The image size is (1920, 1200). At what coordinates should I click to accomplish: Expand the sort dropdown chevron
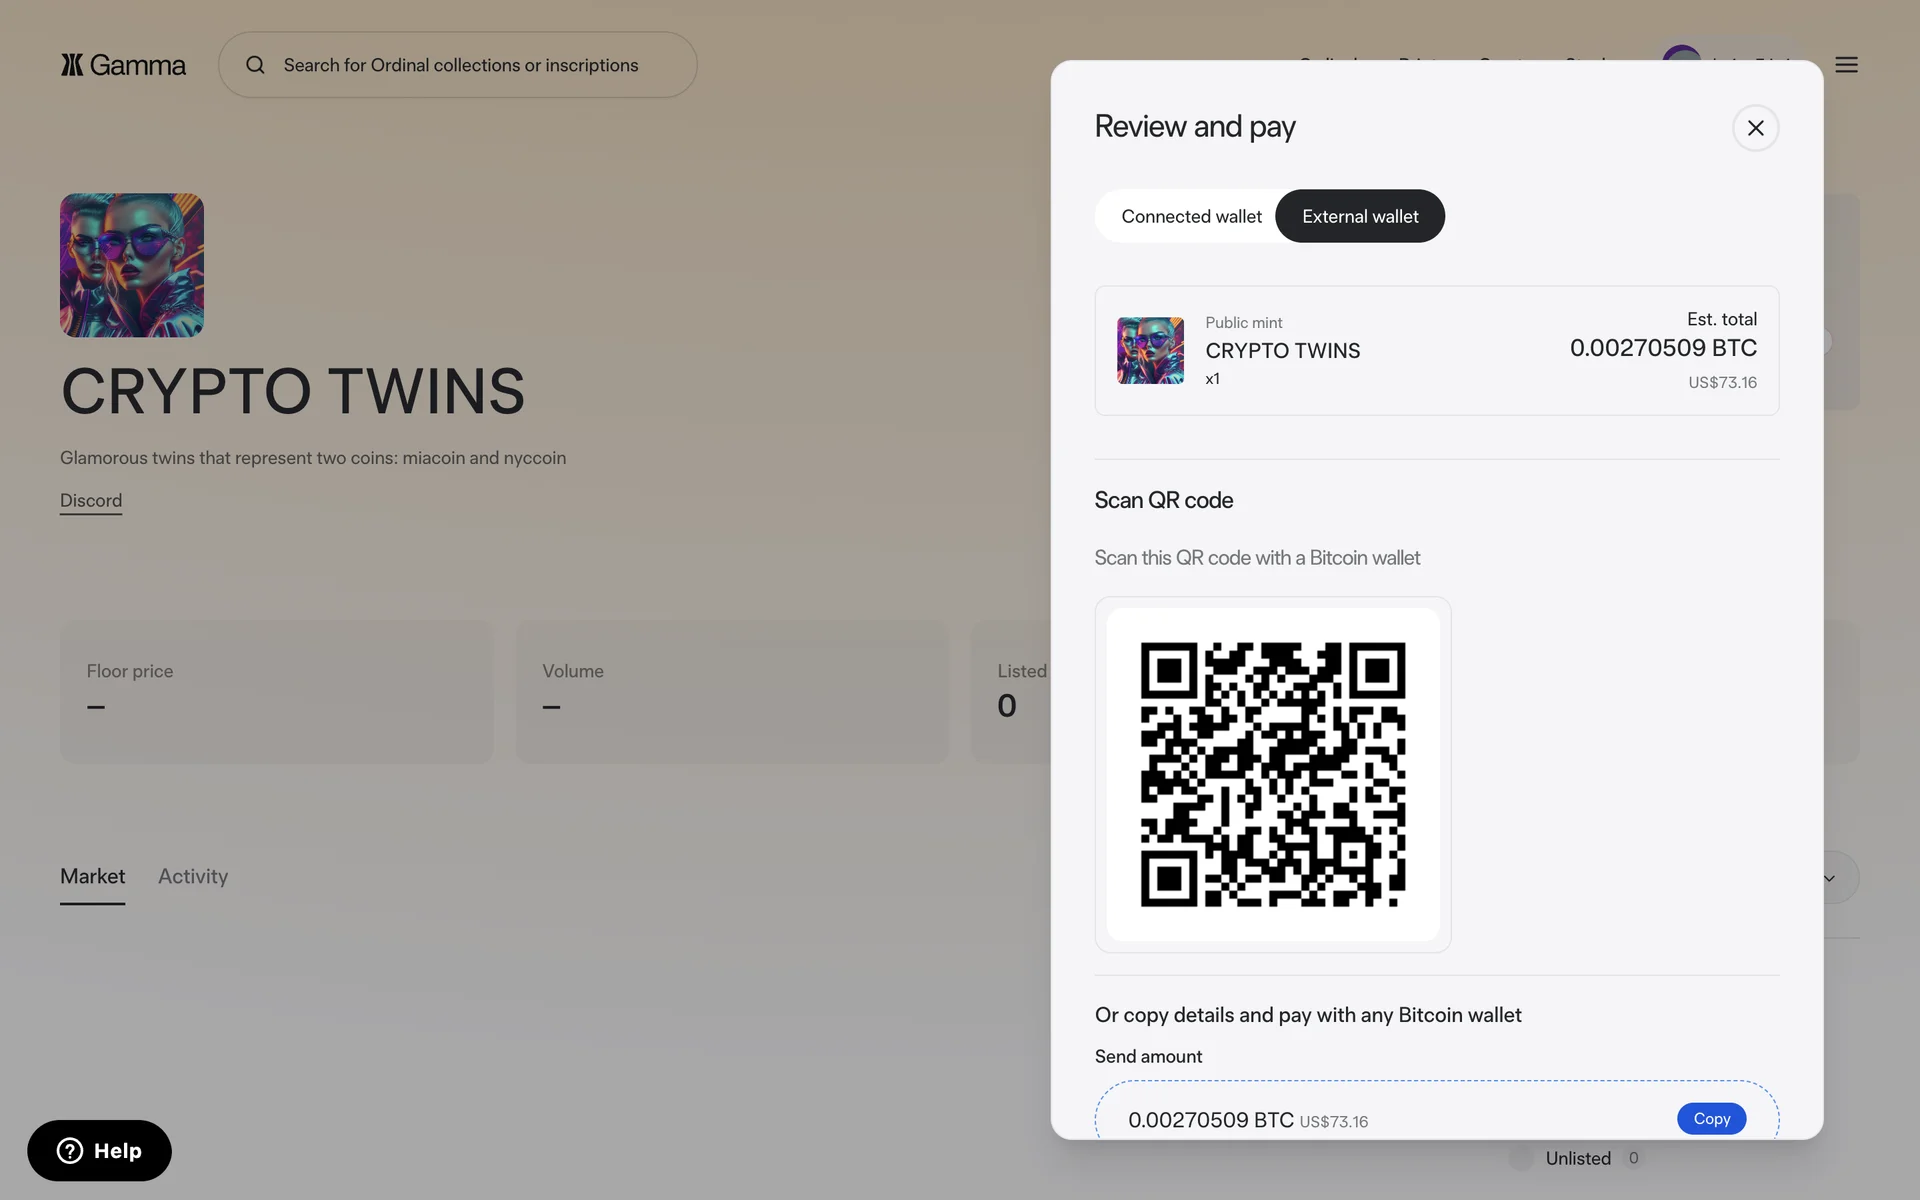[1829, 878]
